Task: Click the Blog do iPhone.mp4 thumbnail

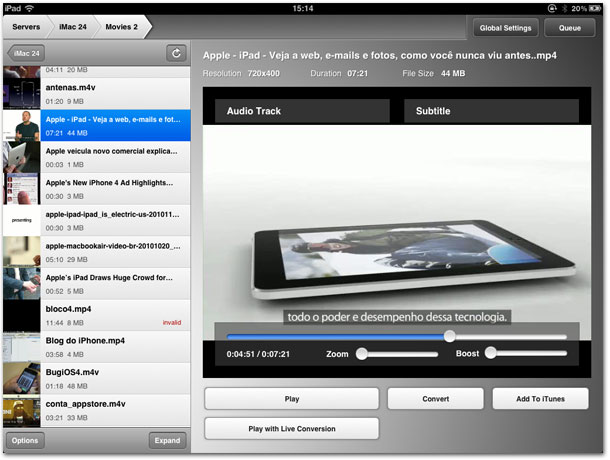Action: (x=22, y=347)
